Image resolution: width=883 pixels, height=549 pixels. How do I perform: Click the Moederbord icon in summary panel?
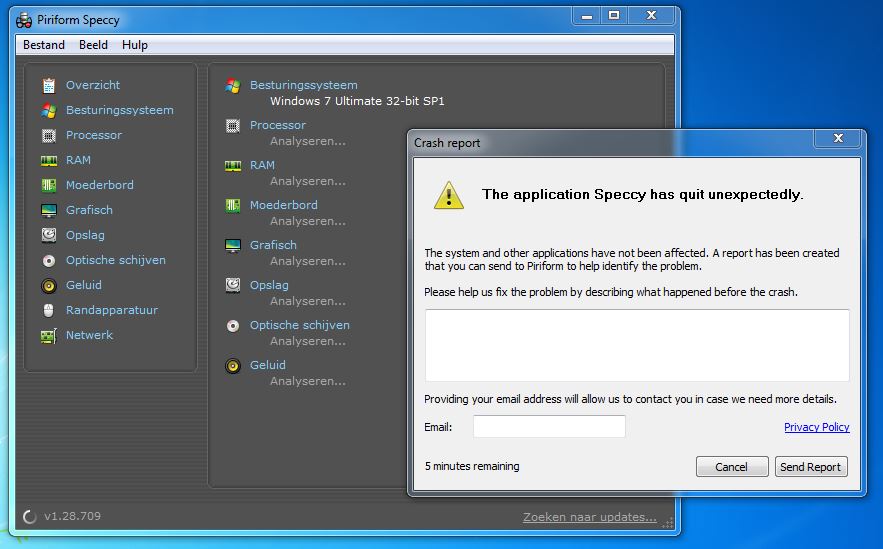coord(233,206)
